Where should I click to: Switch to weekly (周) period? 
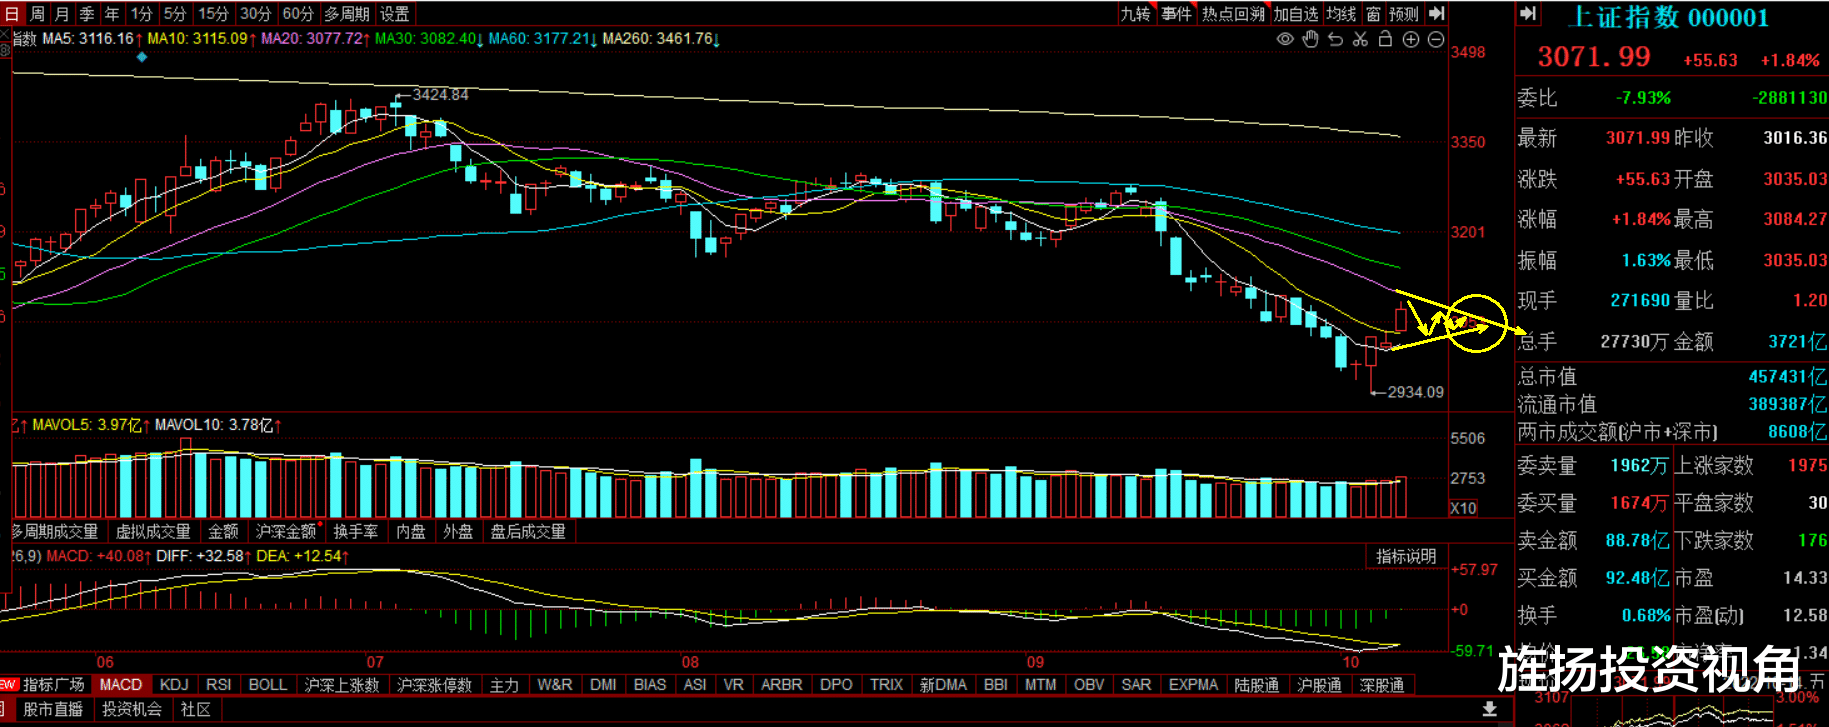click(x=37, y=13)
